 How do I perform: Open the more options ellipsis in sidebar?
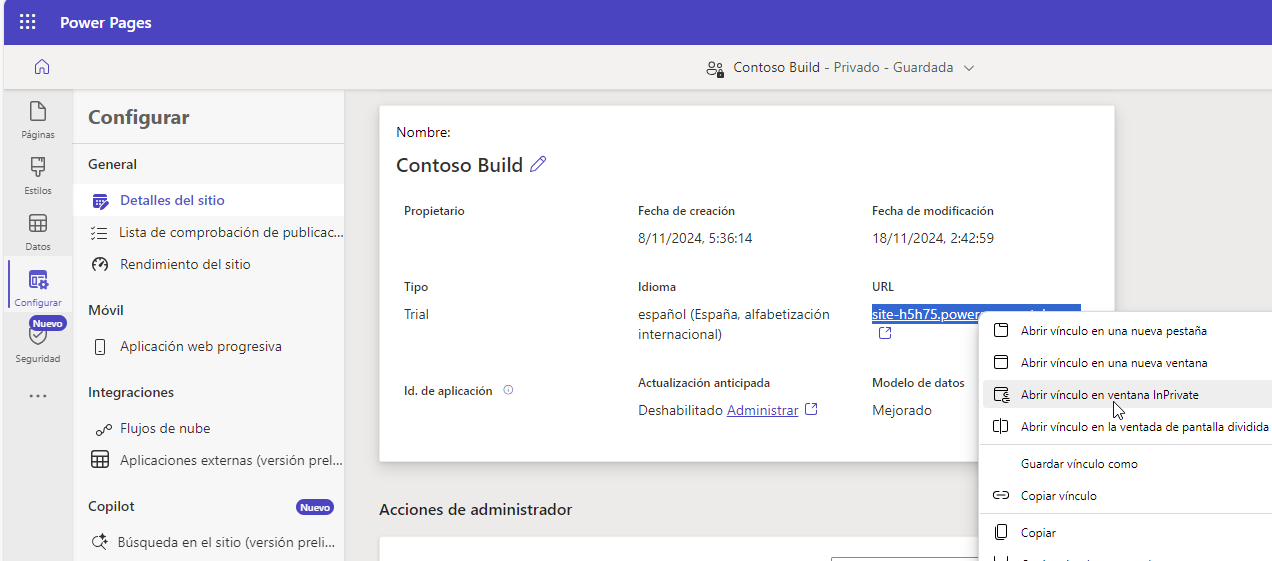[38, 396]
